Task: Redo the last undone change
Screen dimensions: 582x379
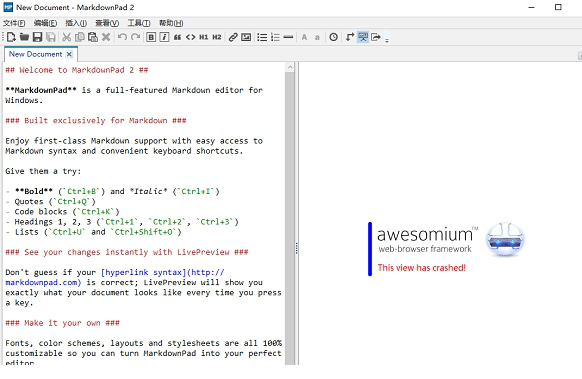Action: pos(135,37)
